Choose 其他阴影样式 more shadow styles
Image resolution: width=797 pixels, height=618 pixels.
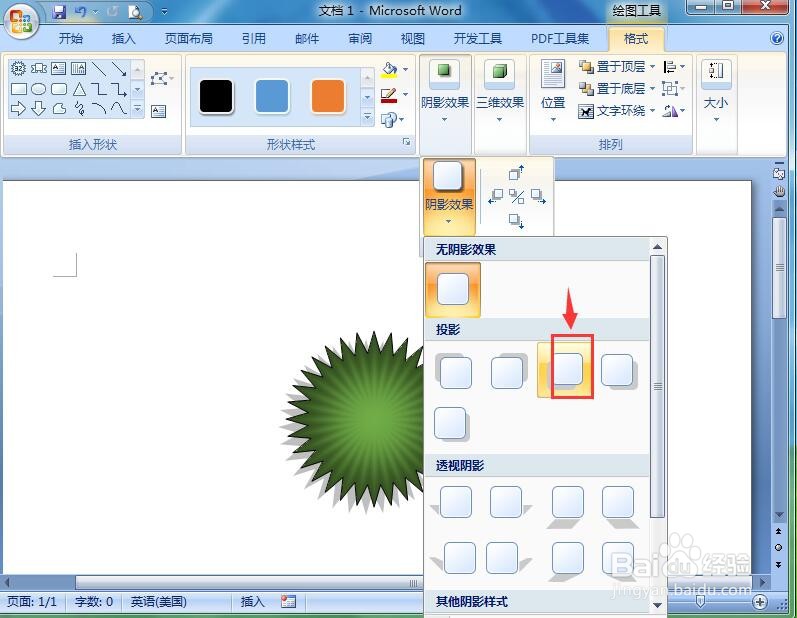coord(472,602)
